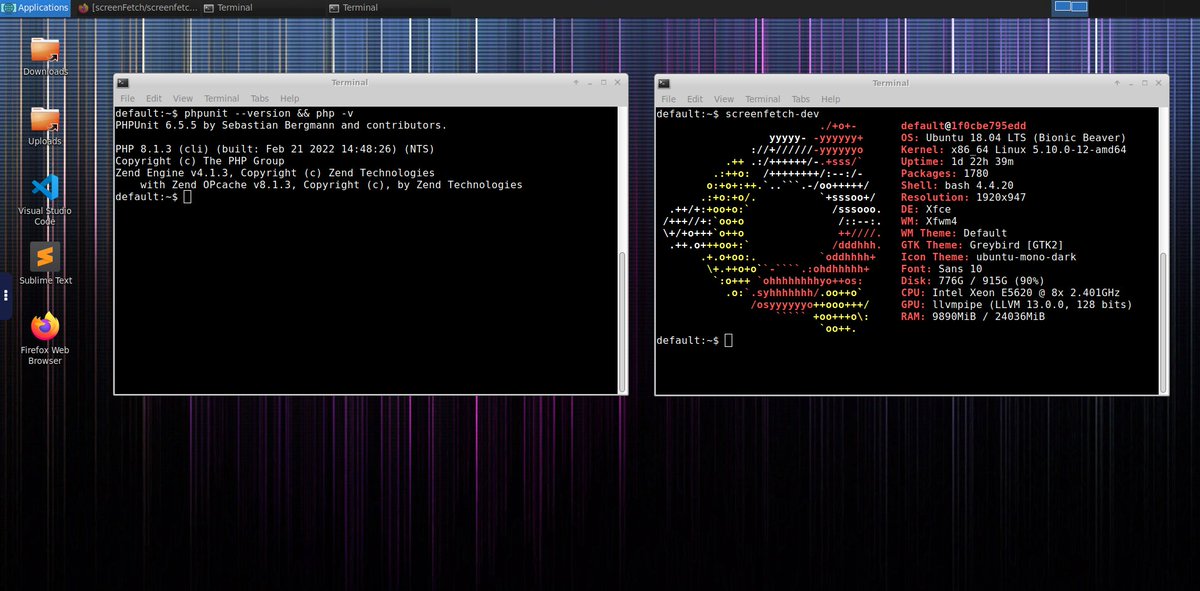Close the screenfetch terminal window
This screenshot has height=591, width=1200.
(1158, 83)
